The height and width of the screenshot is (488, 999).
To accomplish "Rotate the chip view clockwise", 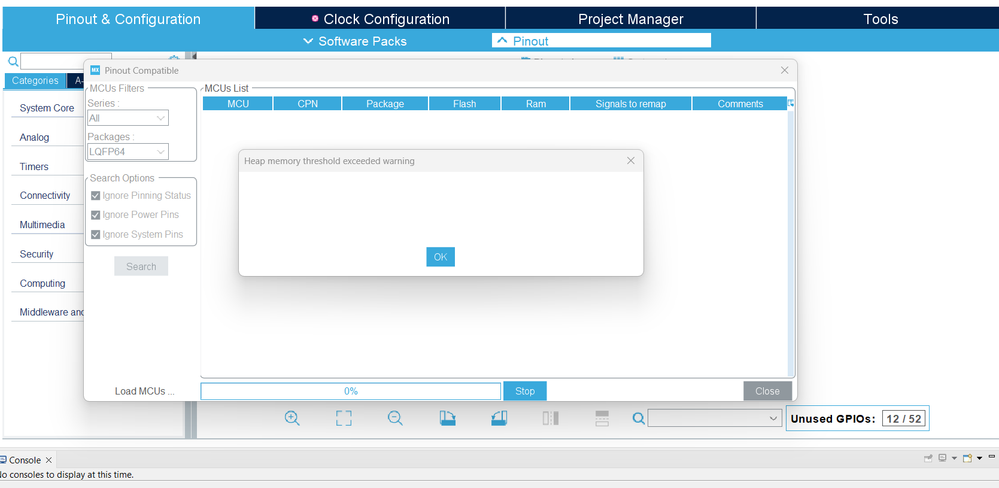I will tap(448, 418).
